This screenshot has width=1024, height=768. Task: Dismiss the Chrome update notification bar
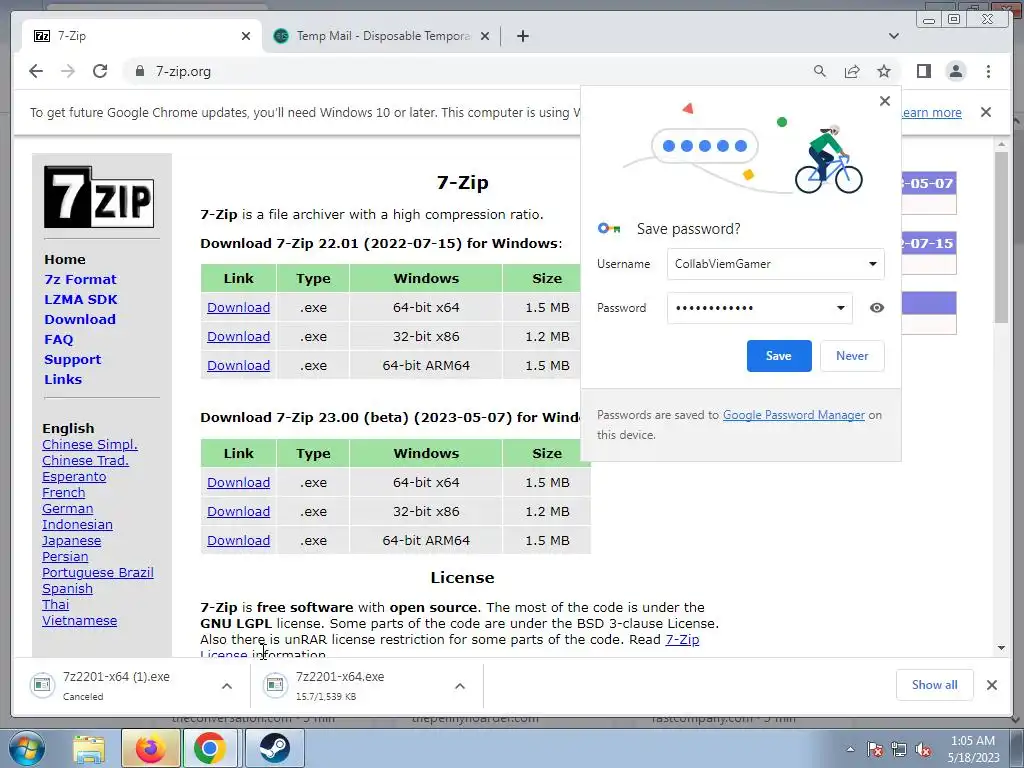pos(985,112)
